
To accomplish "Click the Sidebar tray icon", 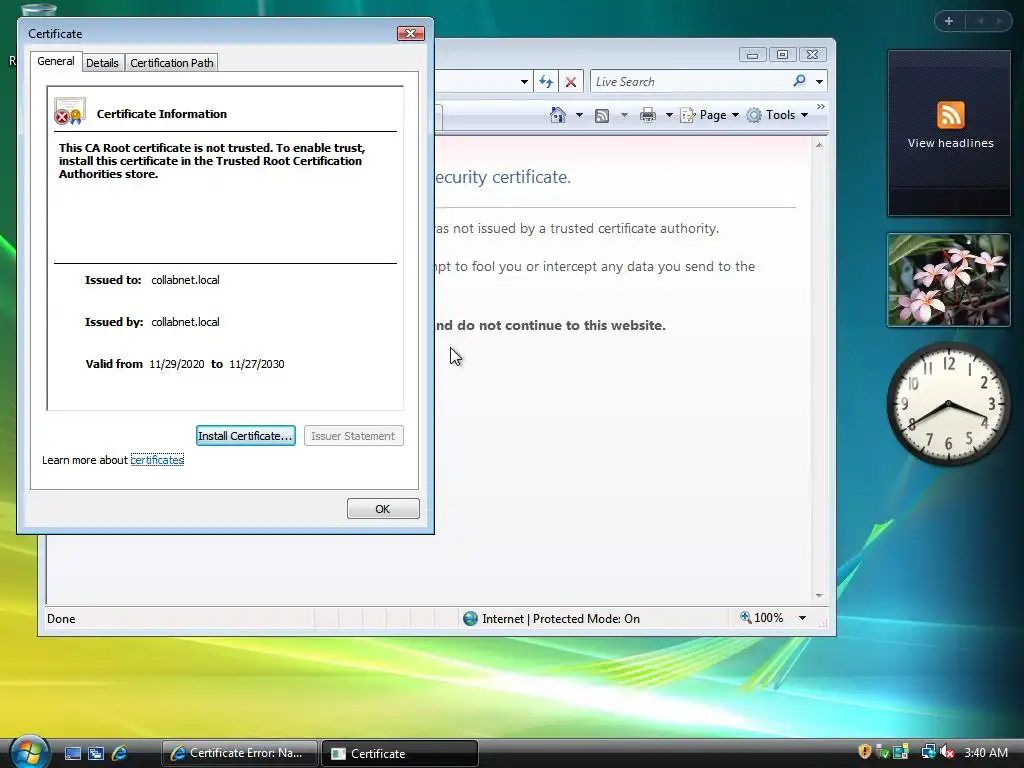I will tap(901, 752).
